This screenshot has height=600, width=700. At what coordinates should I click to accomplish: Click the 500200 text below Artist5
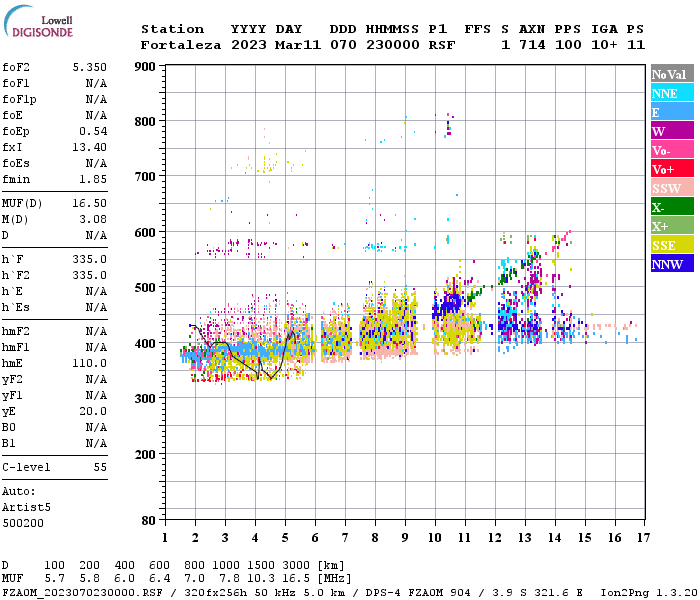click(x=23, y=523)
